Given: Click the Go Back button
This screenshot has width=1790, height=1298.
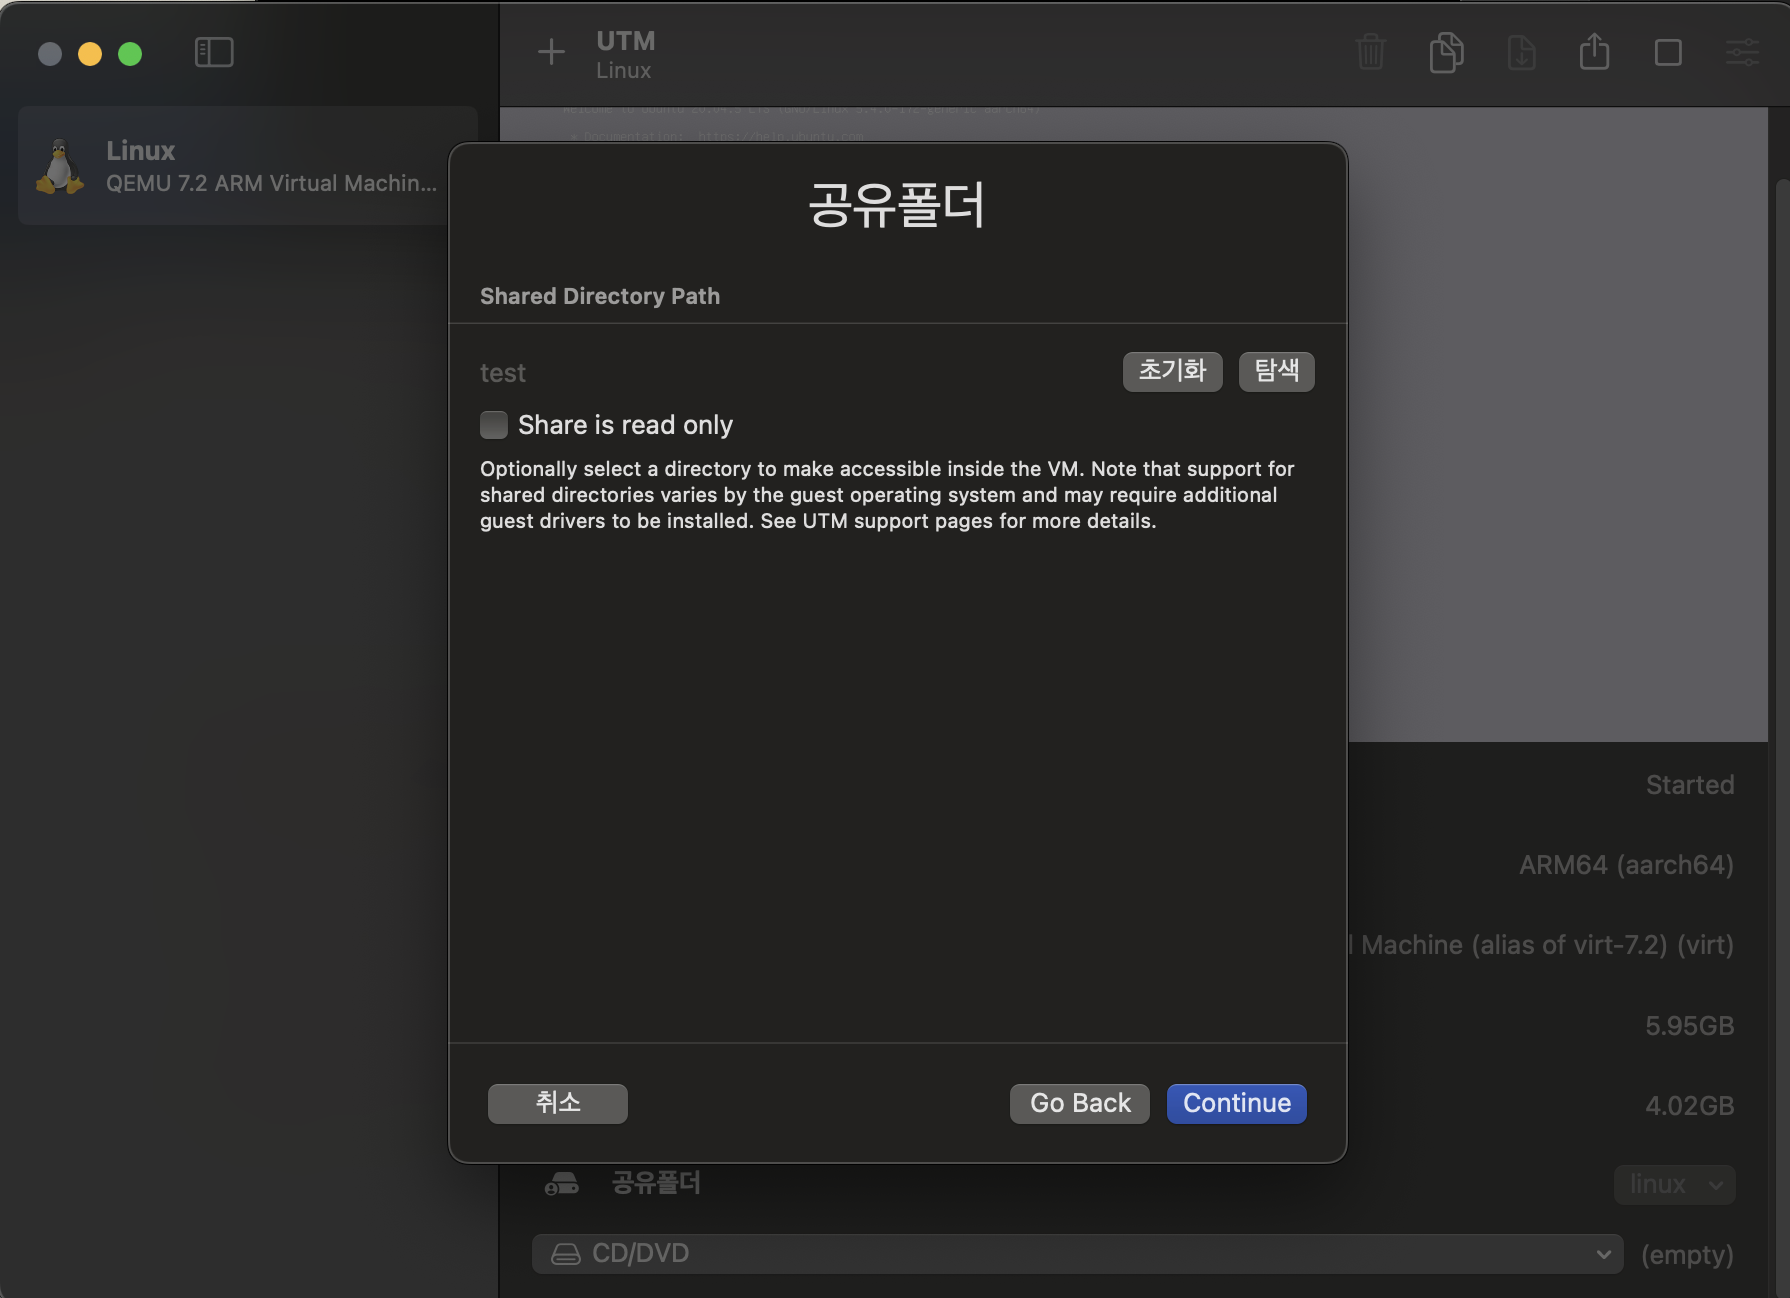Looking at the screenshot, I should coord(1080,1103).
